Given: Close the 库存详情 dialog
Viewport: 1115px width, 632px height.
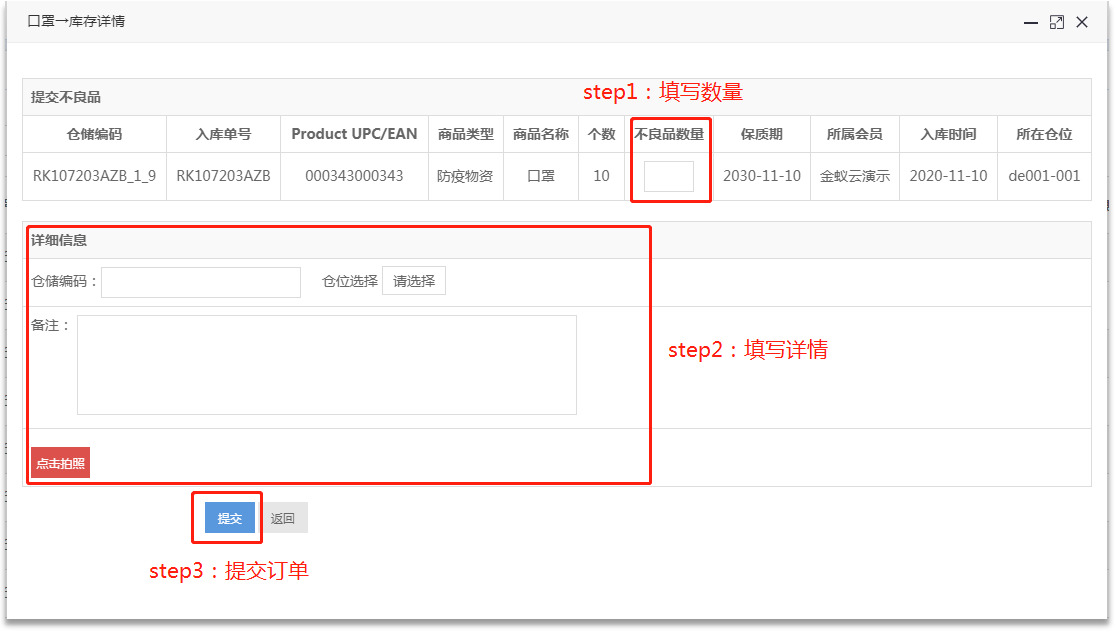Looking at the screenshot, I should click(x=1082, y=22).
